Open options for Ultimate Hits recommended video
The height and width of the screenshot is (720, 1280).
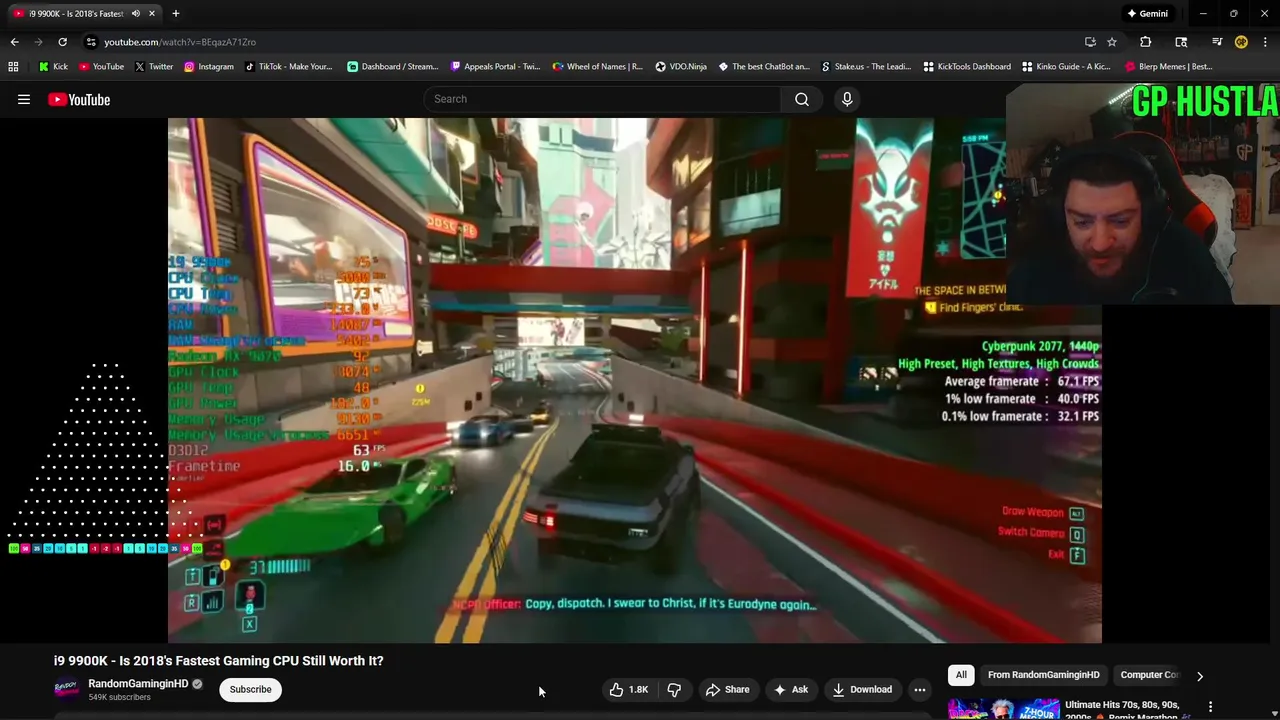(1210, 707)
